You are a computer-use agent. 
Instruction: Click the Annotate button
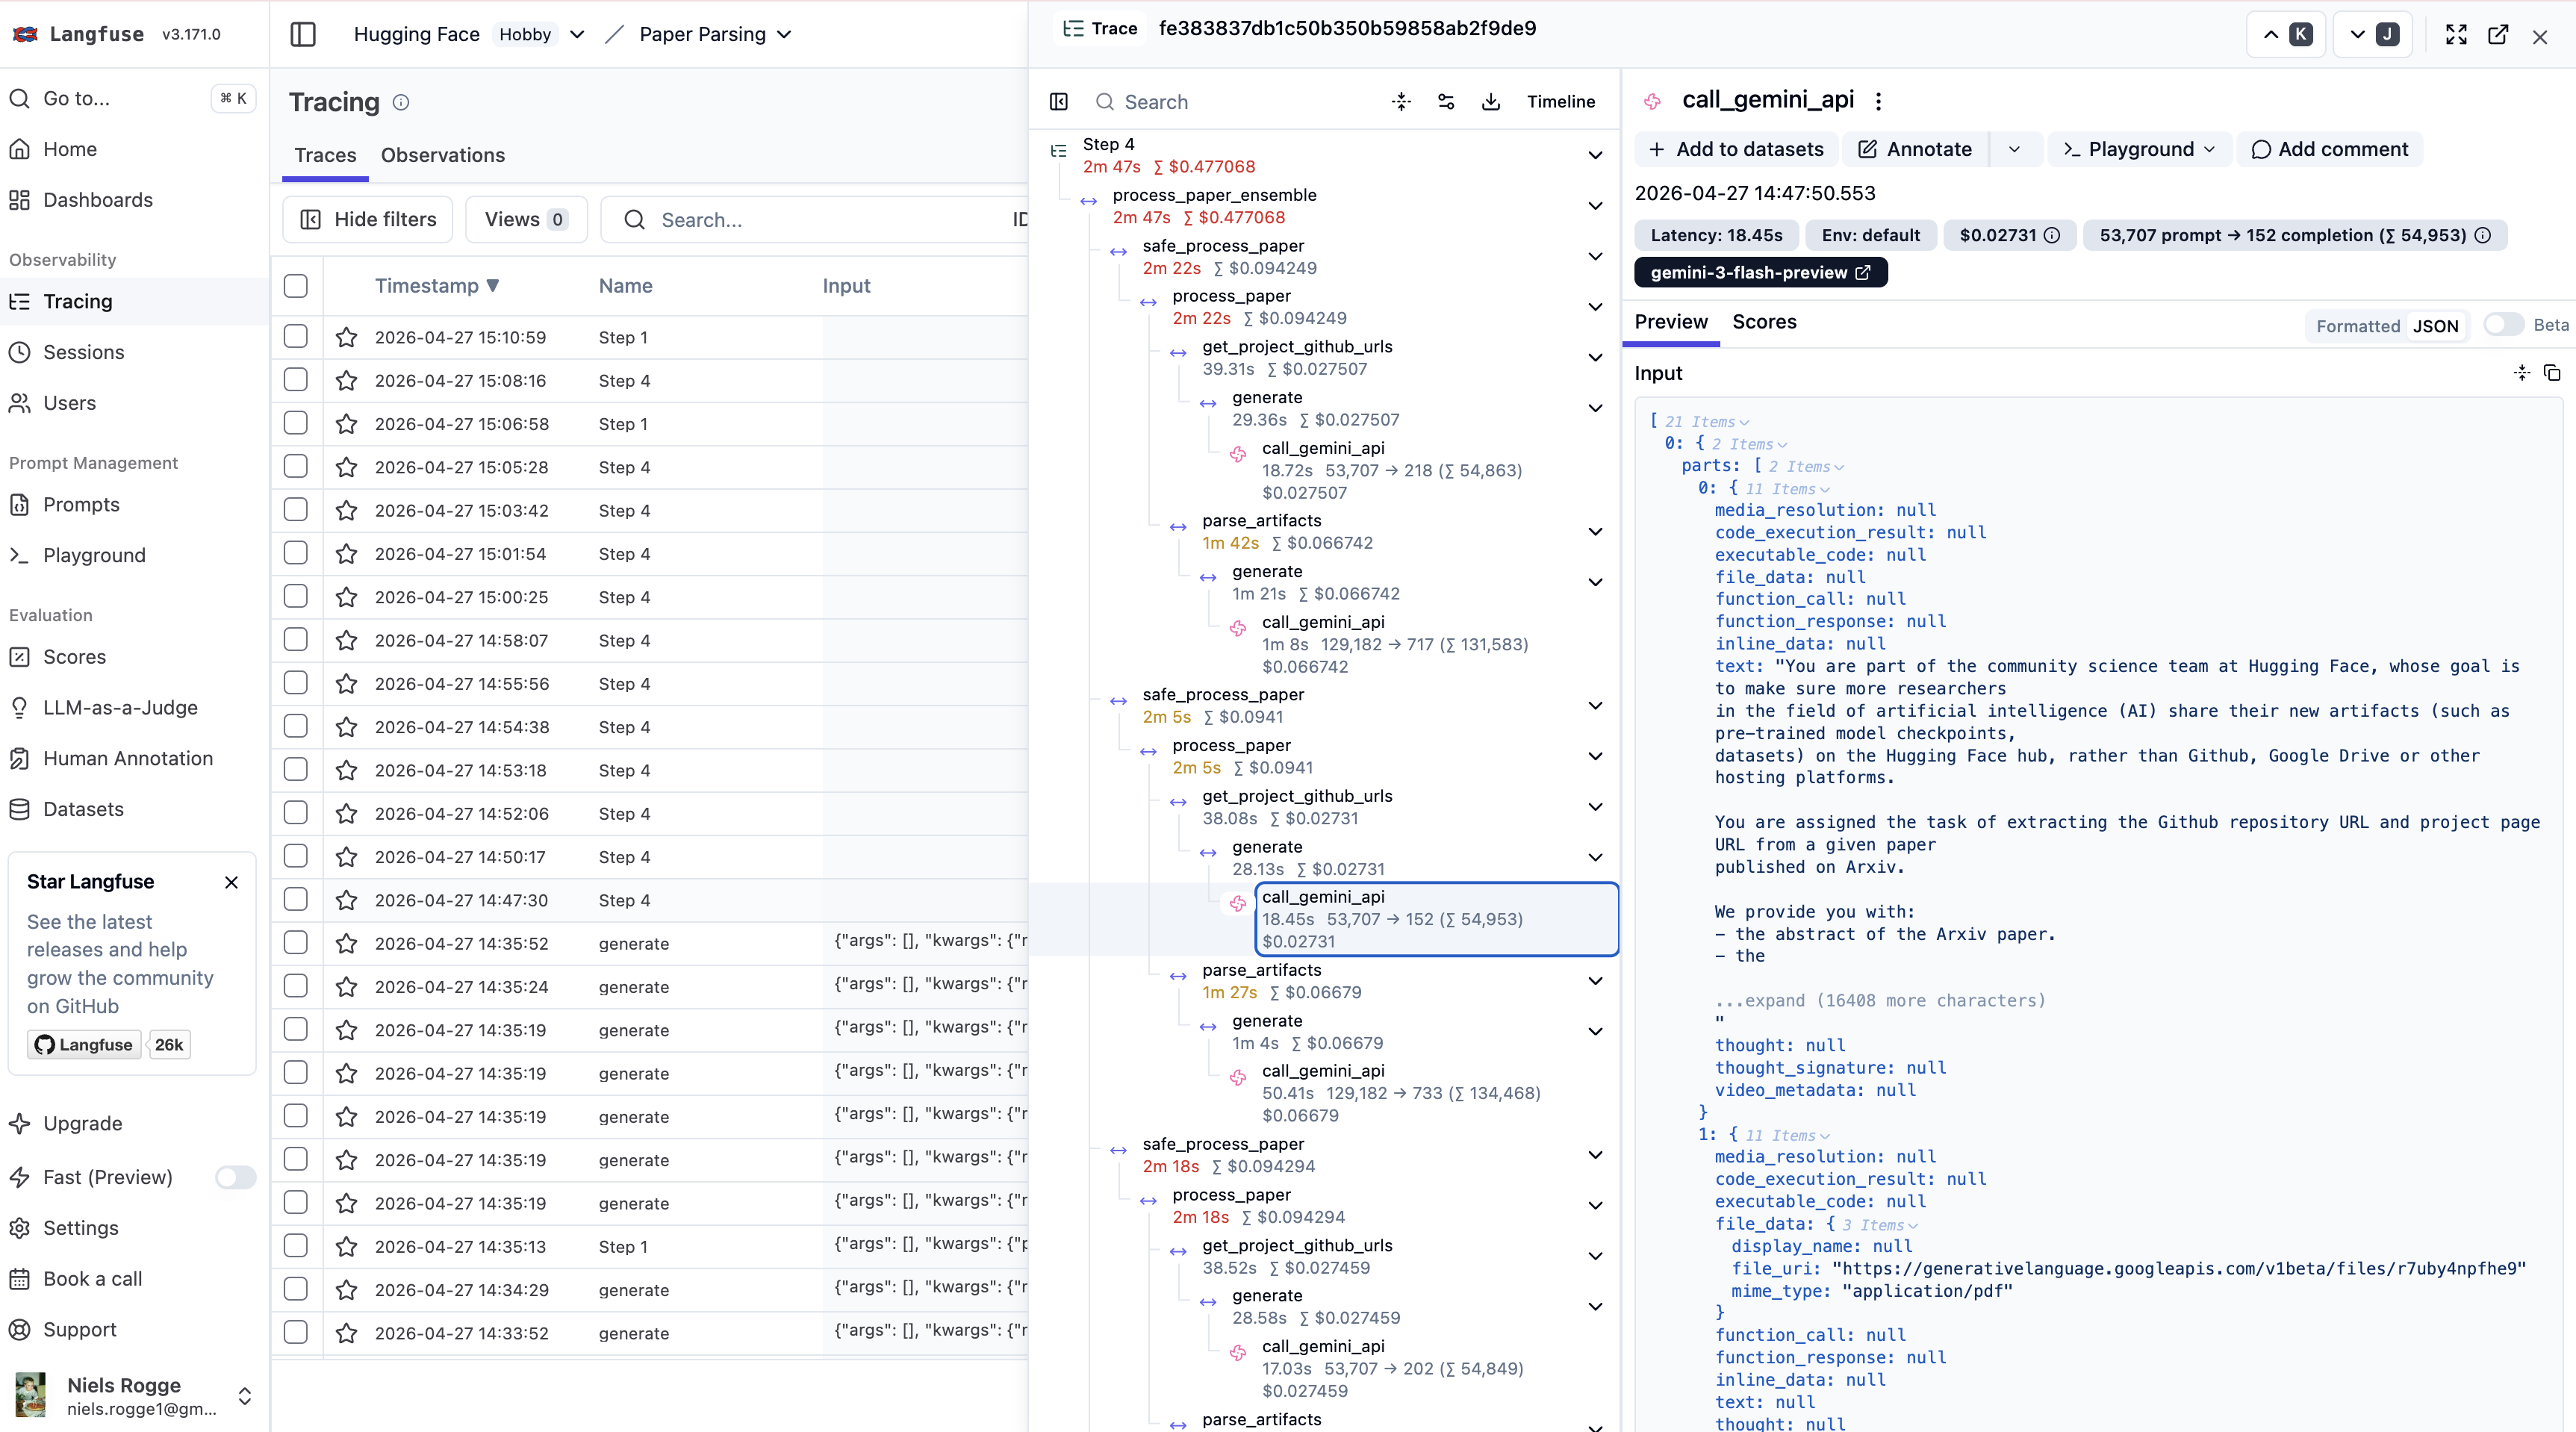[x=1916, y=149]
